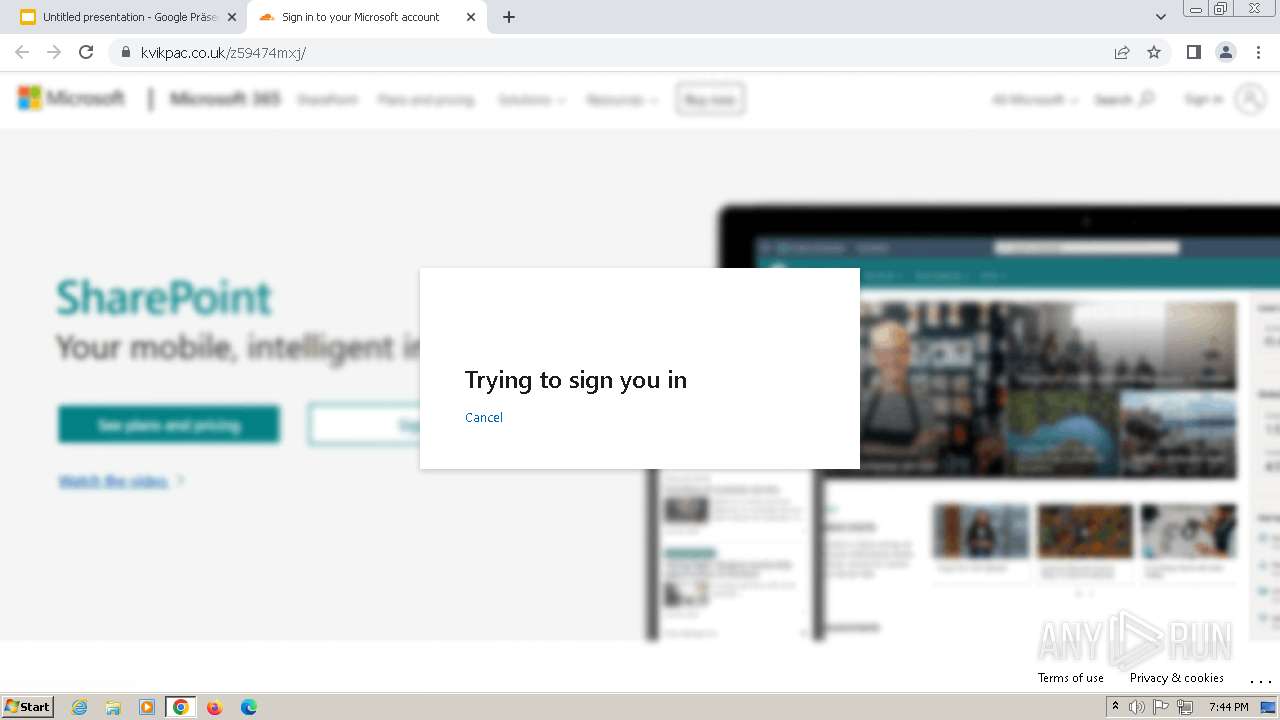The height and width of the screenshot is (720, 1280).
Task: Click the Cancel link in sign-in dialog
Action: pos(484,417)
